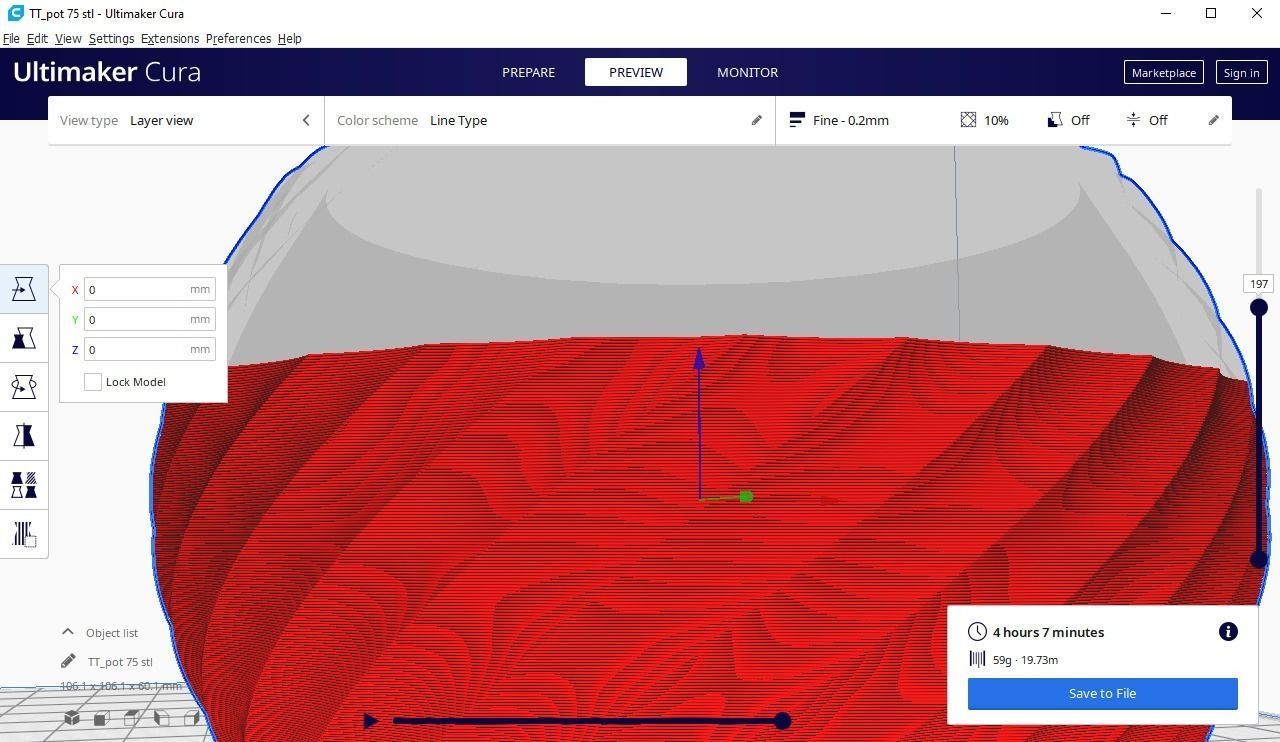The width and height of the screenshot is (1280, 742).
Task: Switch to 3D isometric camera view
Action: coord(72,717)
